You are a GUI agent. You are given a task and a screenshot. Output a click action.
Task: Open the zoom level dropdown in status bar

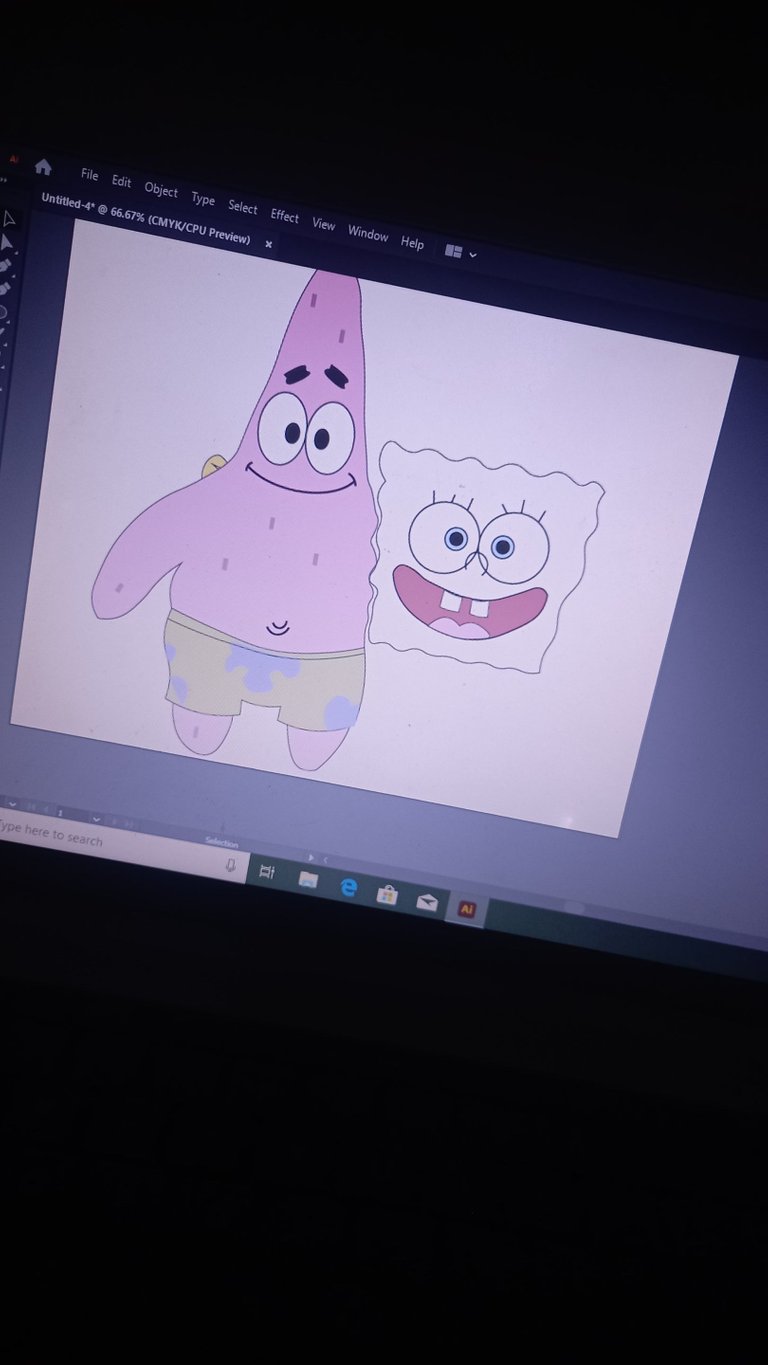11,803
